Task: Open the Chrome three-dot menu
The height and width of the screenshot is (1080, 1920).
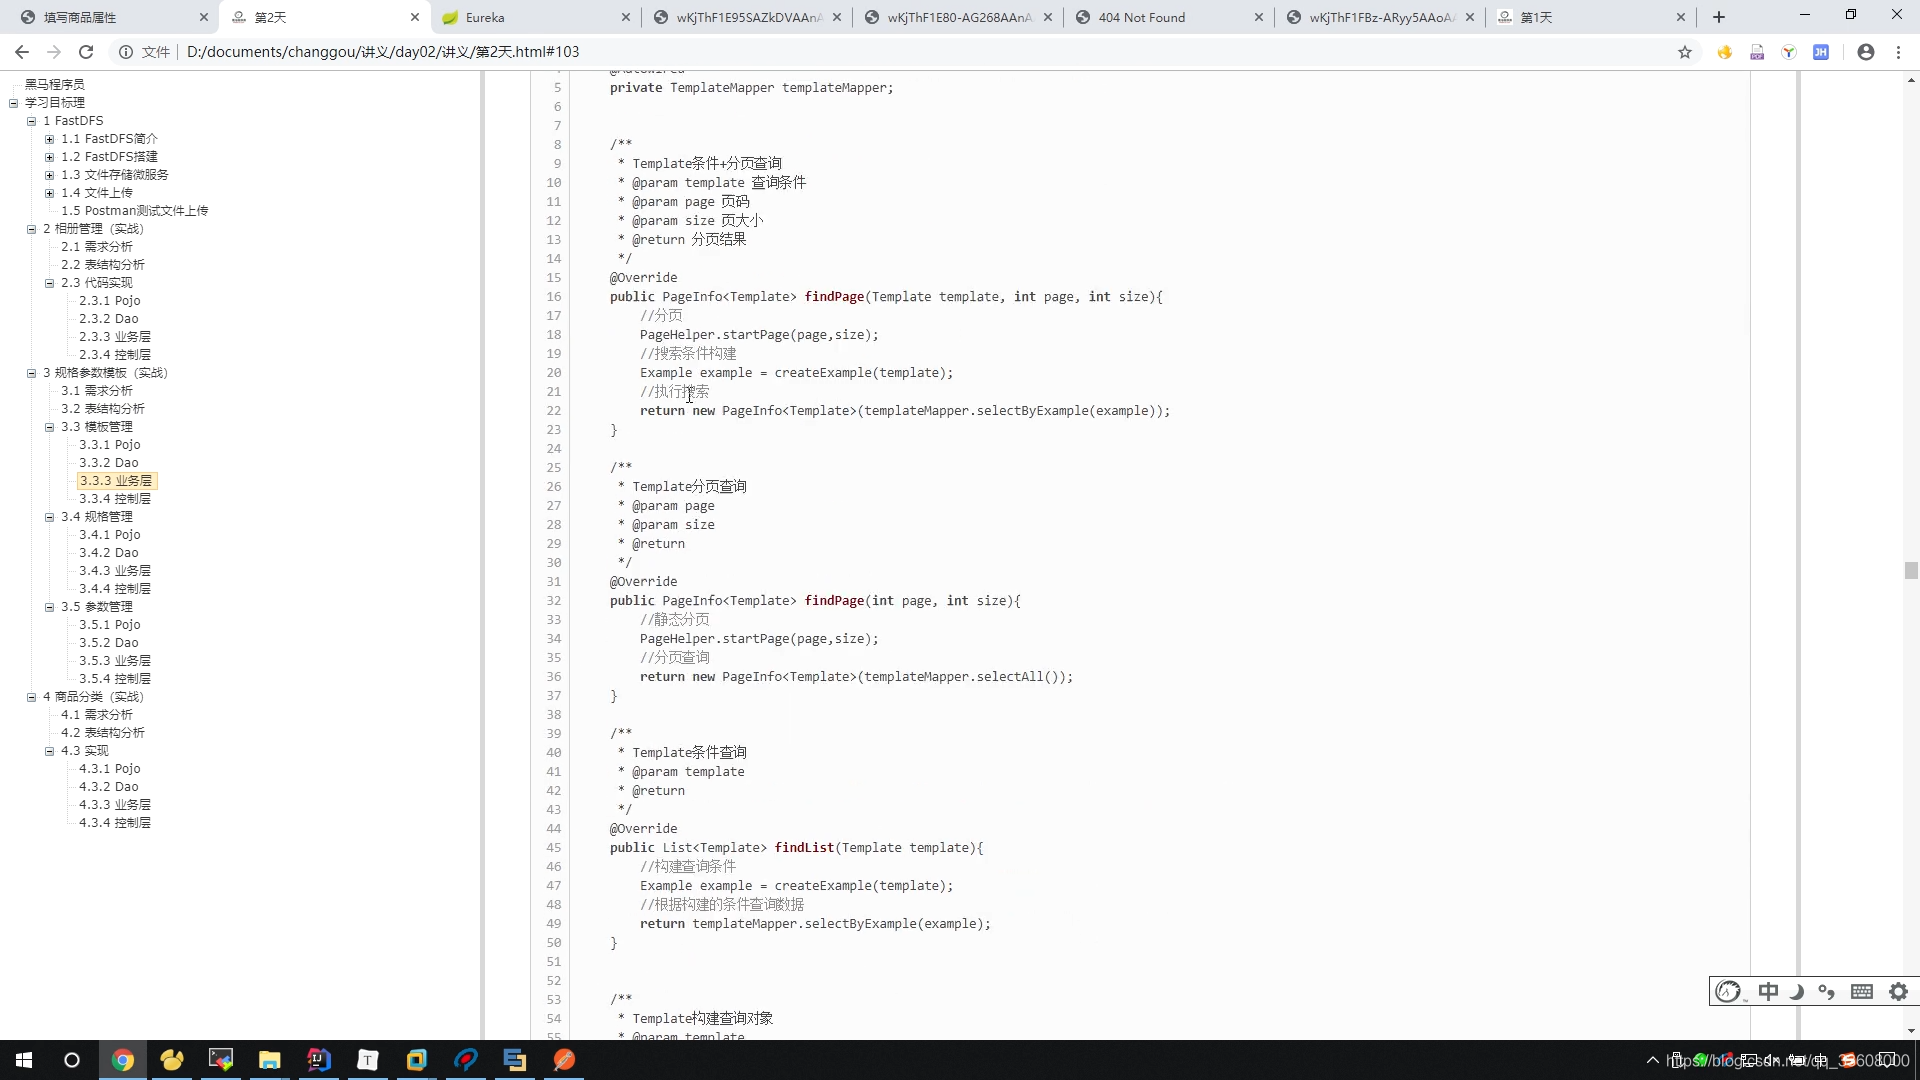Action: click(x=1898, y=52)
